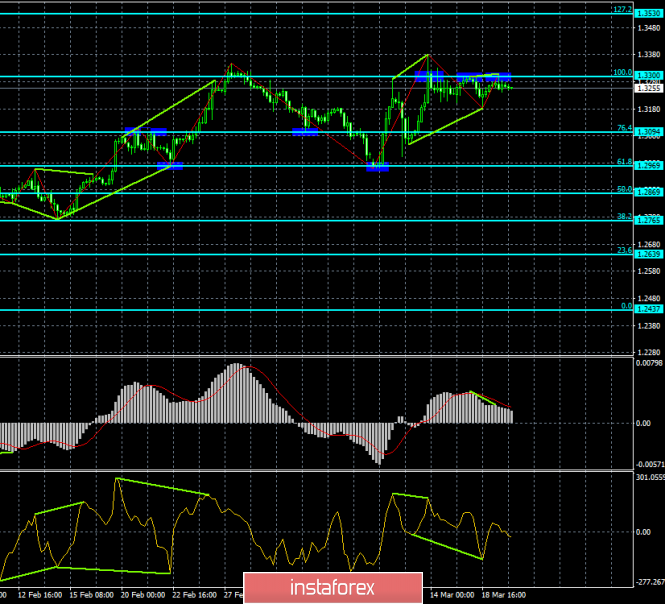Click the 1.3380 price scale value
The image size is (665, 604).
click(649, 55)
